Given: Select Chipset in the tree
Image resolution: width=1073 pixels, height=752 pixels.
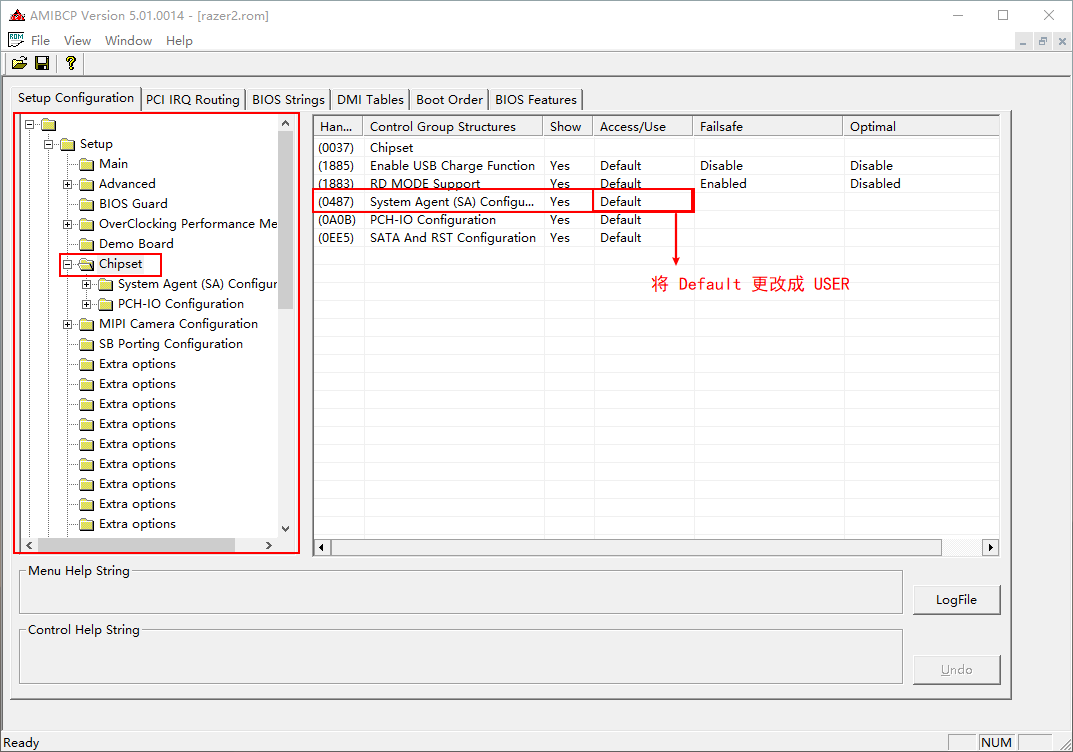Looking at the screenshot, I should click(x=120, y=264).
